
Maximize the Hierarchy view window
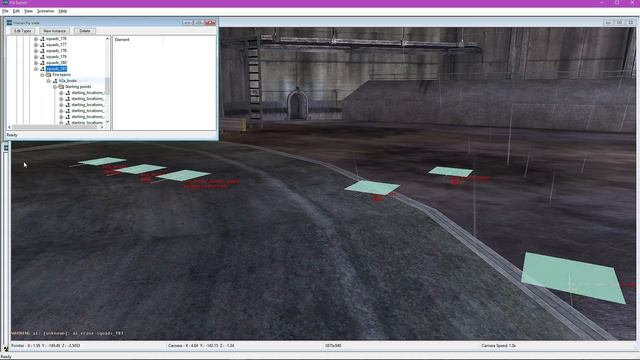(x=199, y=22)
